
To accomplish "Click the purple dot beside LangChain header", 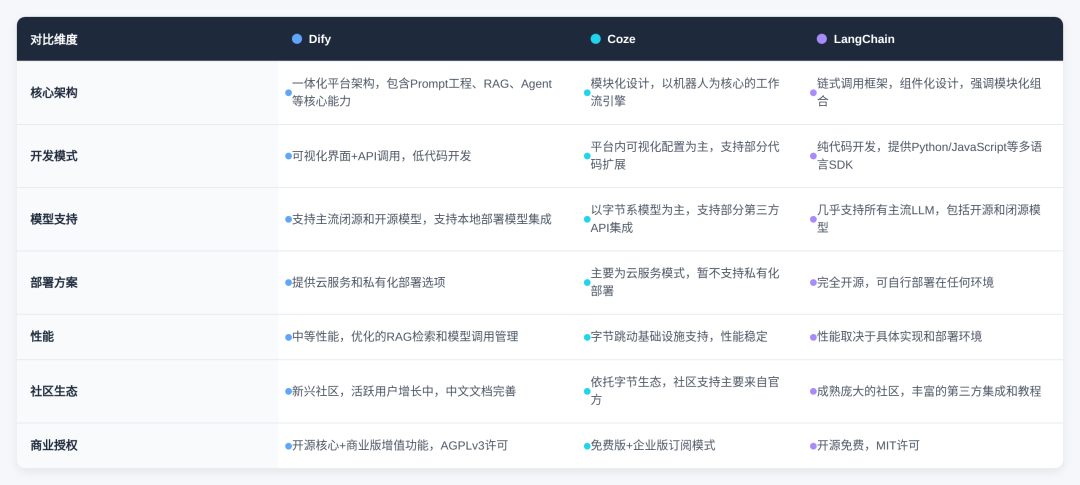I will click(822, 39).
